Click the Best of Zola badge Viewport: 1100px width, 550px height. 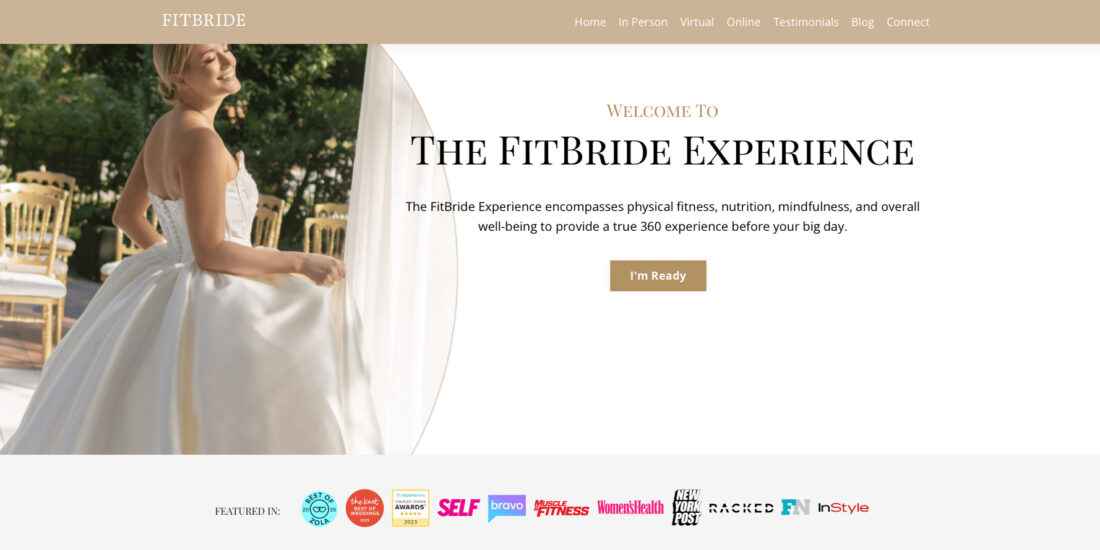(x=319, y=508)
